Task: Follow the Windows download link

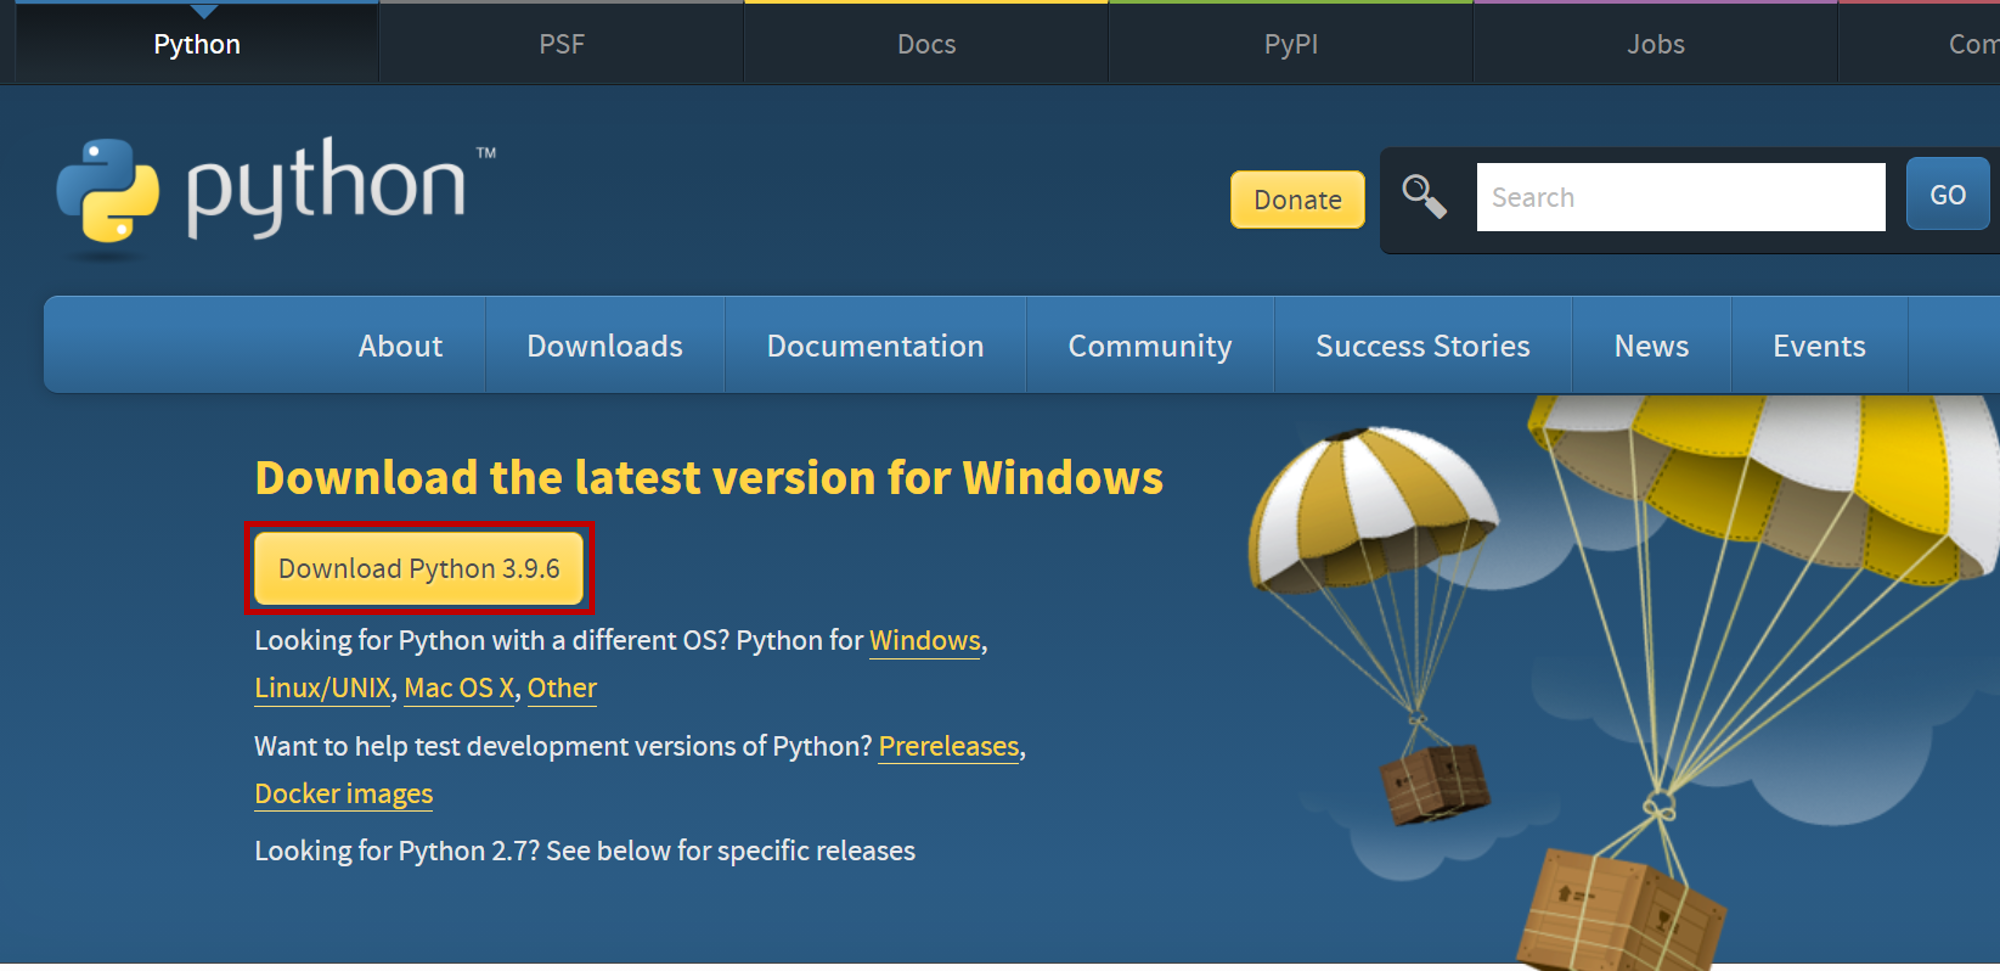Action: (925, 640)
